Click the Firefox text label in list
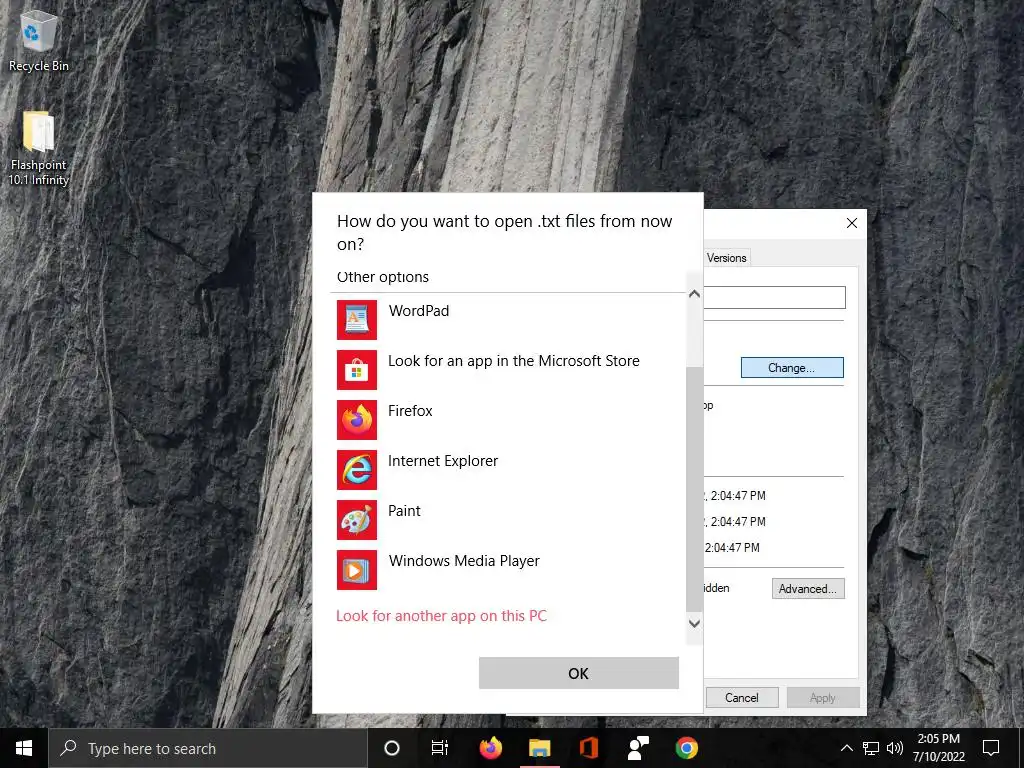Viewport: 1024px width, 768px height. pos(410,411)
